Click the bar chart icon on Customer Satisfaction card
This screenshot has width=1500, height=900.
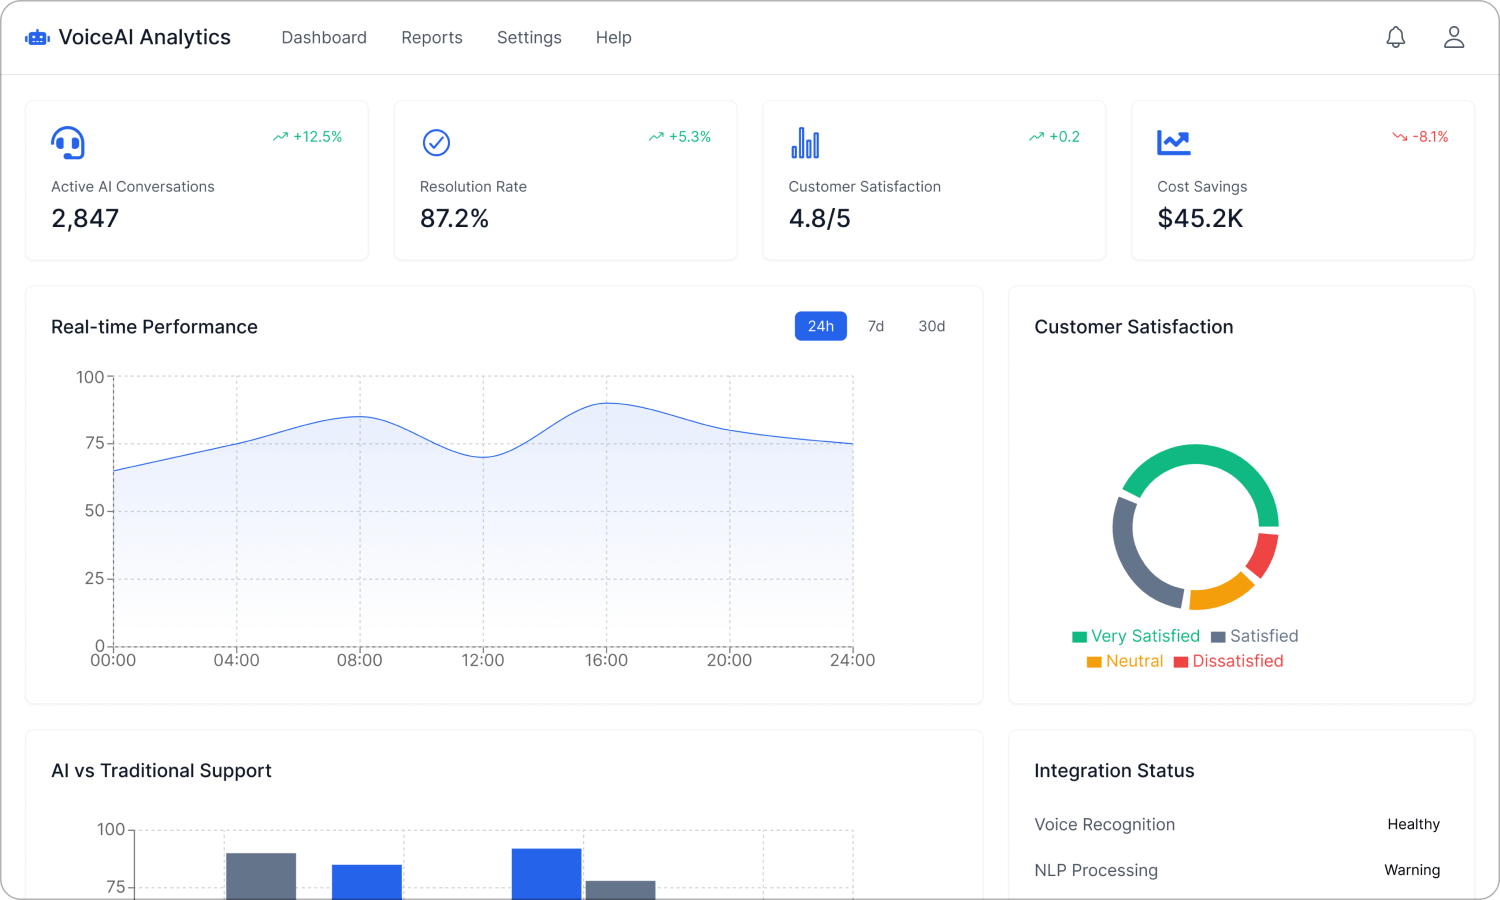(x=805, y=142)
